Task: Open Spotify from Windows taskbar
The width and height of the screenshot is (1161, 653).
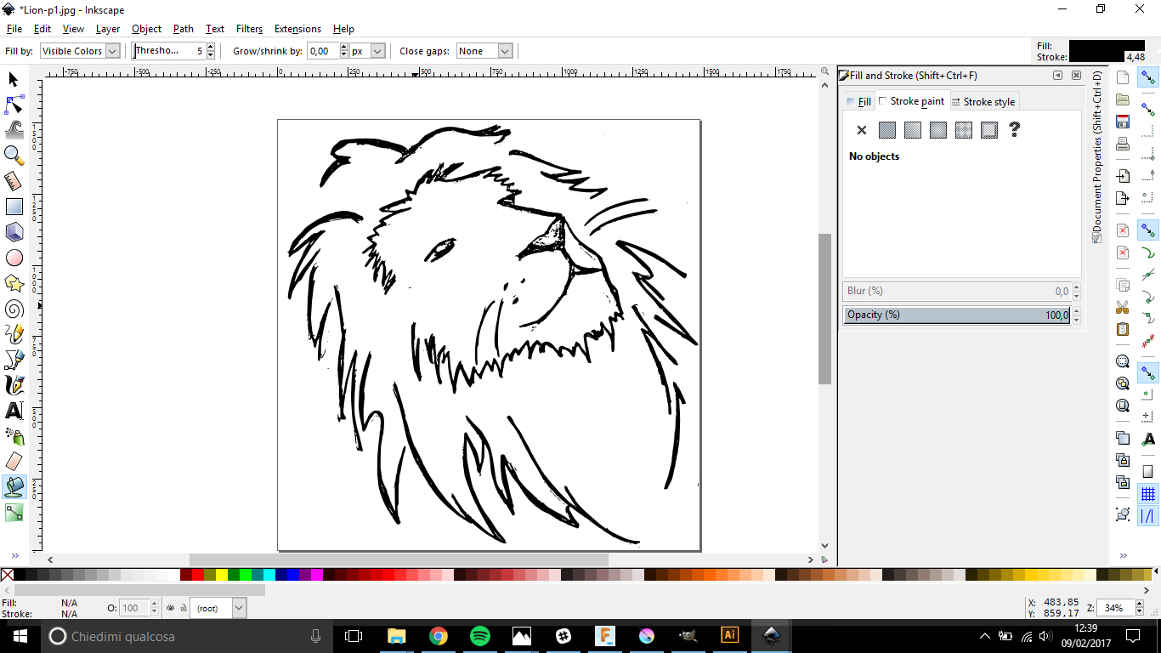Action: point(480,636)
